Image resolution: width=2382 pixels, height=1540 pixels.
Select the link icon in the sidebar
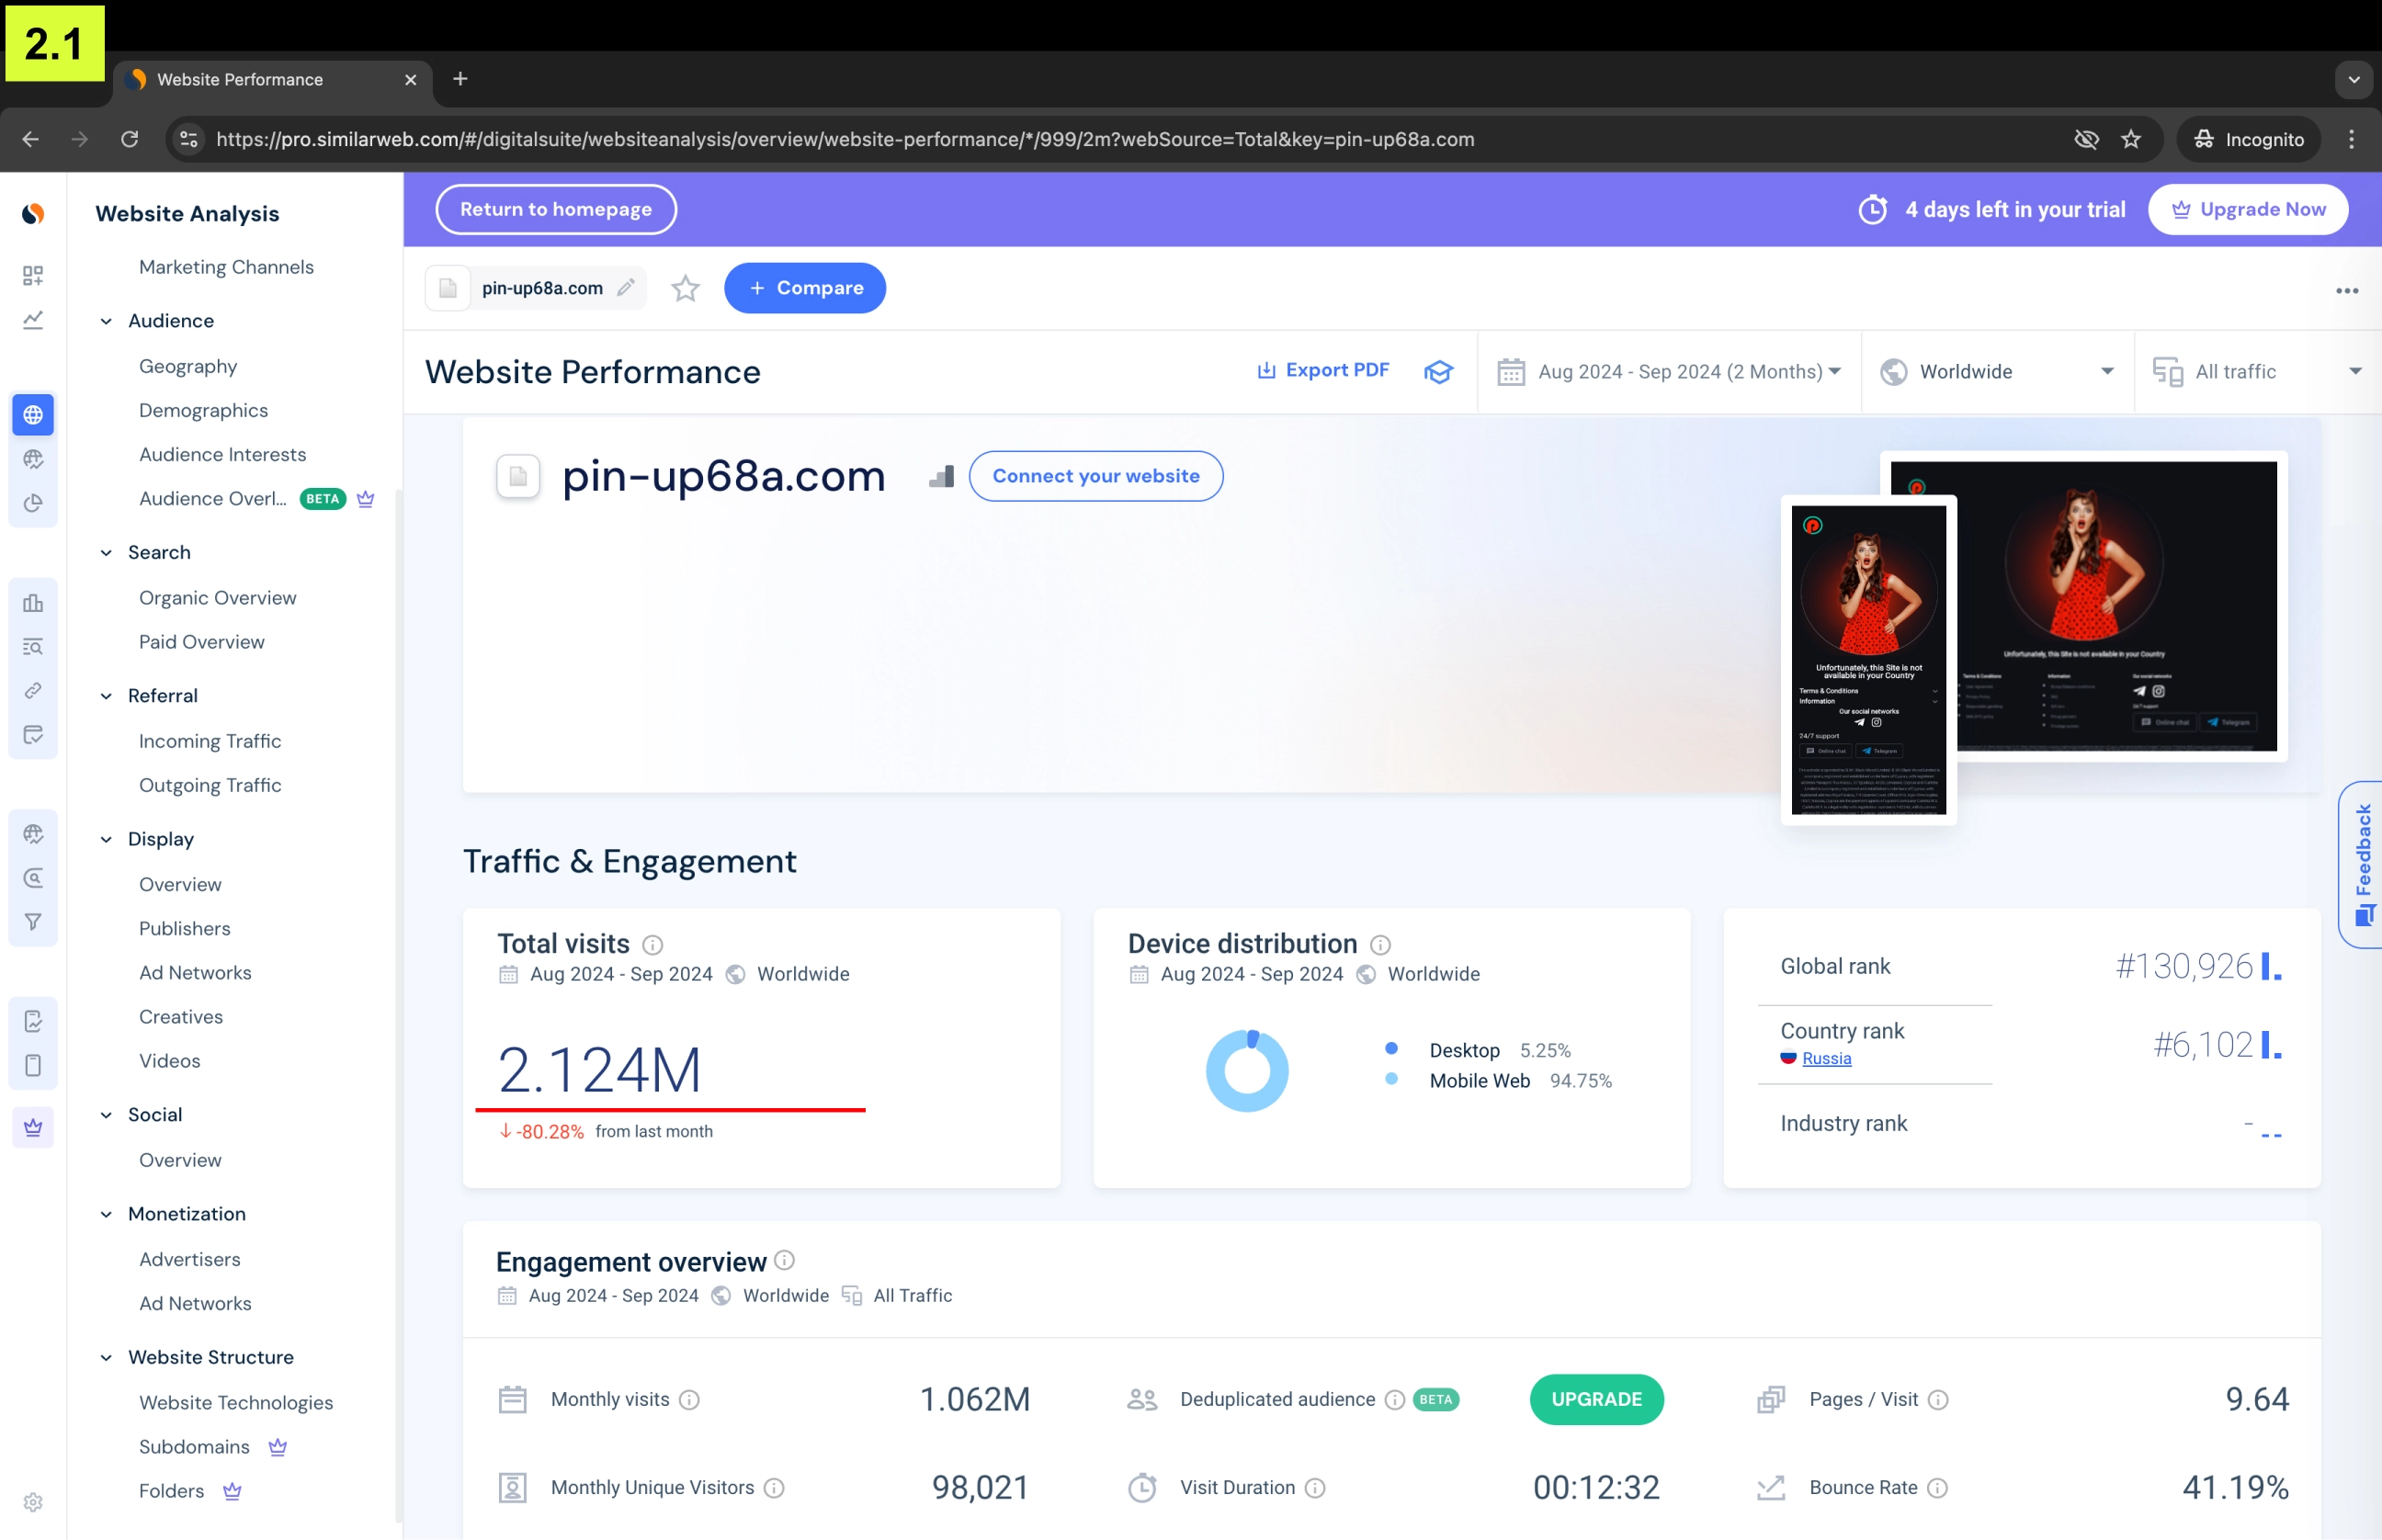33,690
